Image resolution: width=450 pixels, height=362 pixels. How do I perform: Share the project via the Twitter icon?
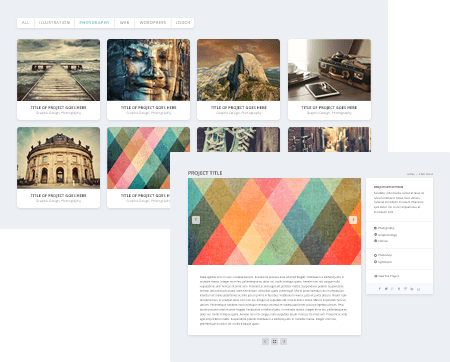click(386, 289)
